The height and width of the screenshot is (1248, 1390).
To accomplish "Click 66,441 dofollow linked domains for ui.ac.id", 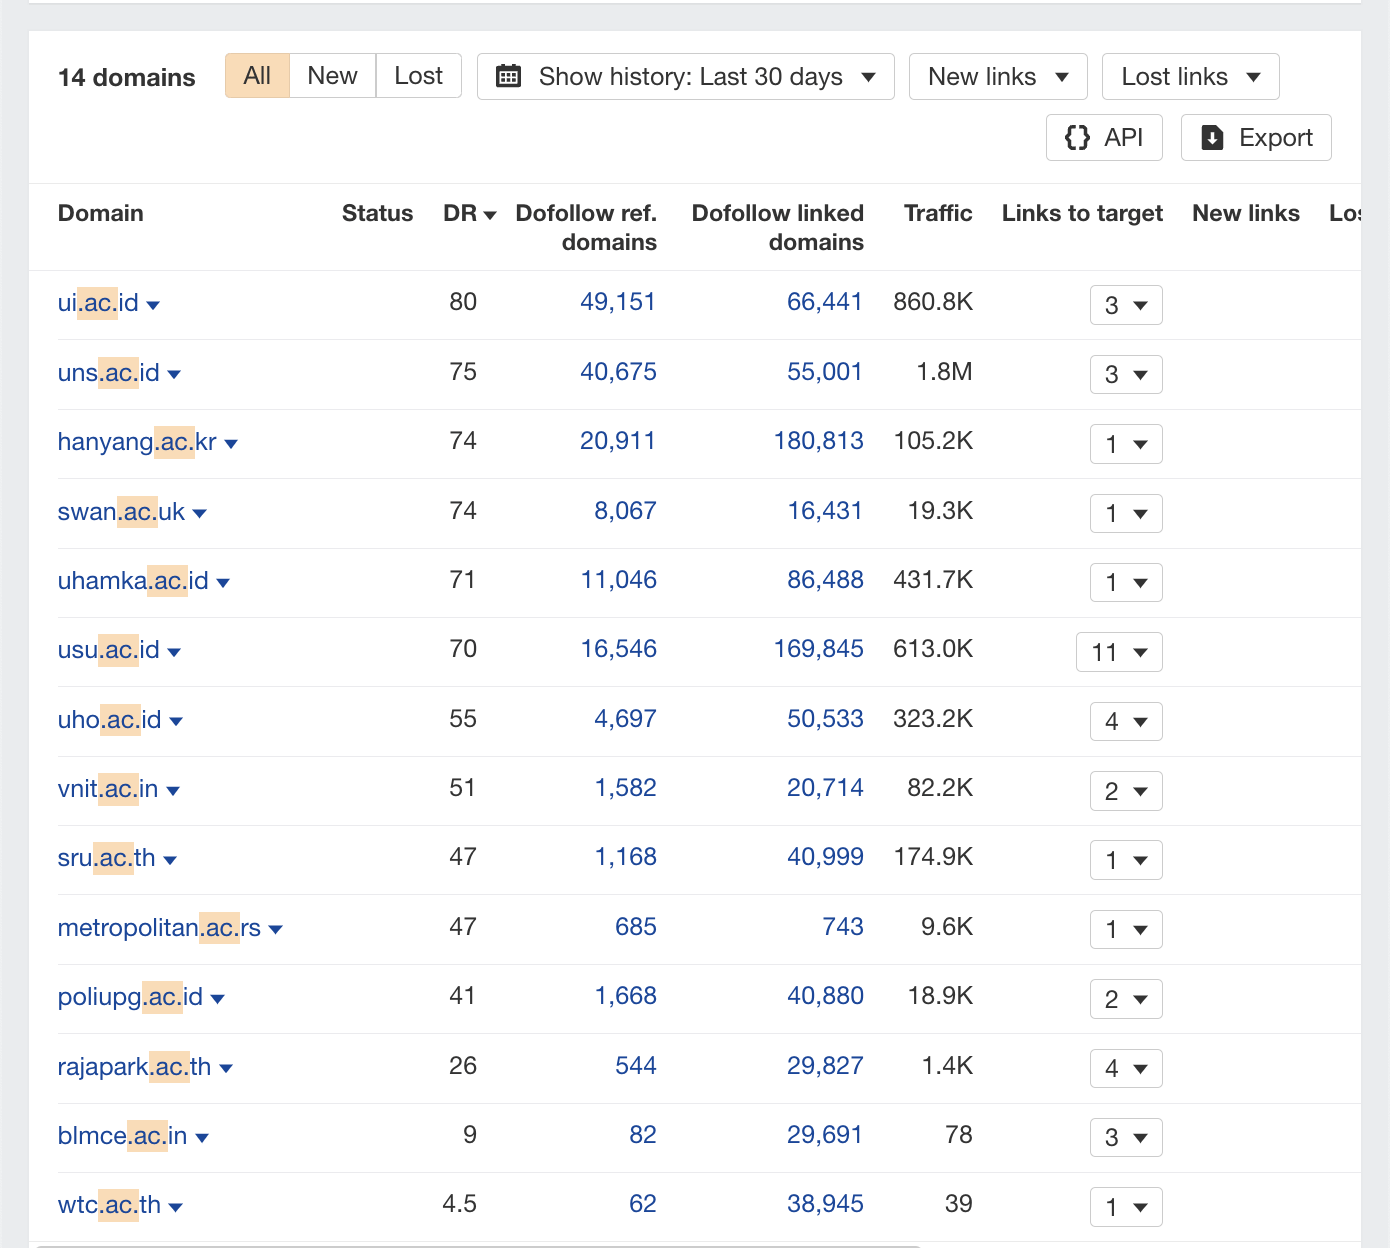I will (825, 301).
